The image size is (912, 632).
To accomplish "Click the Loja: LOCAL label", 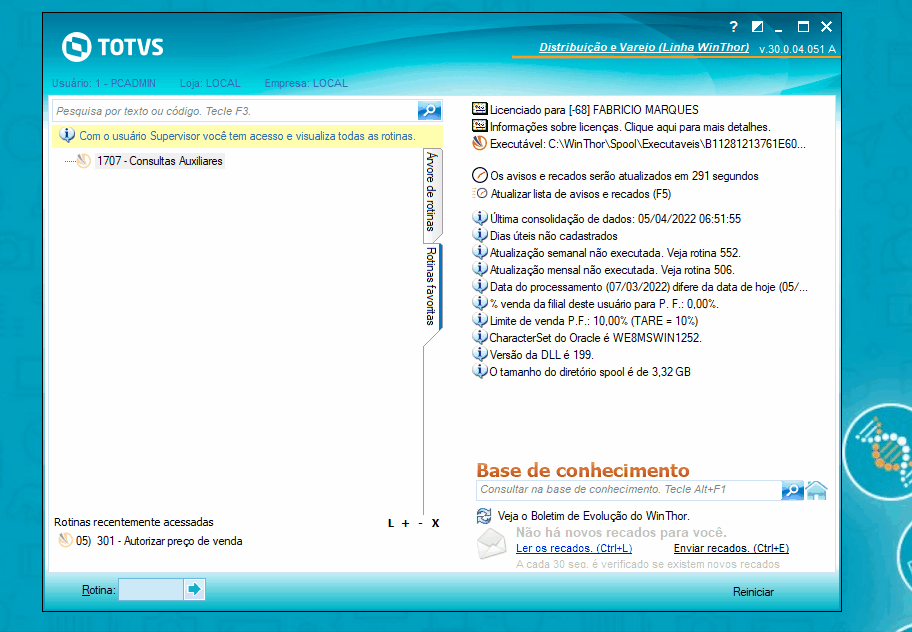I will click(x=210, y=83).
